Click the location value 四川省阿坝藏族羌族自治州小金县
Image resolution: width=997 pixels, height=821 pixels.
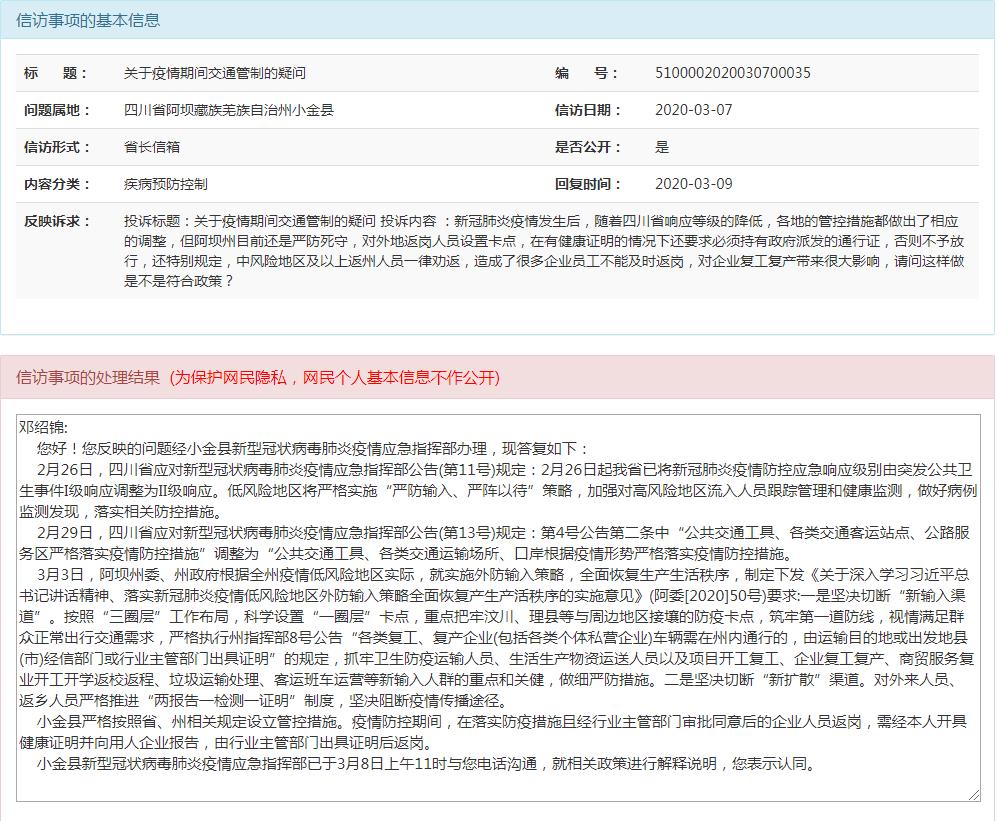point(228,110)
